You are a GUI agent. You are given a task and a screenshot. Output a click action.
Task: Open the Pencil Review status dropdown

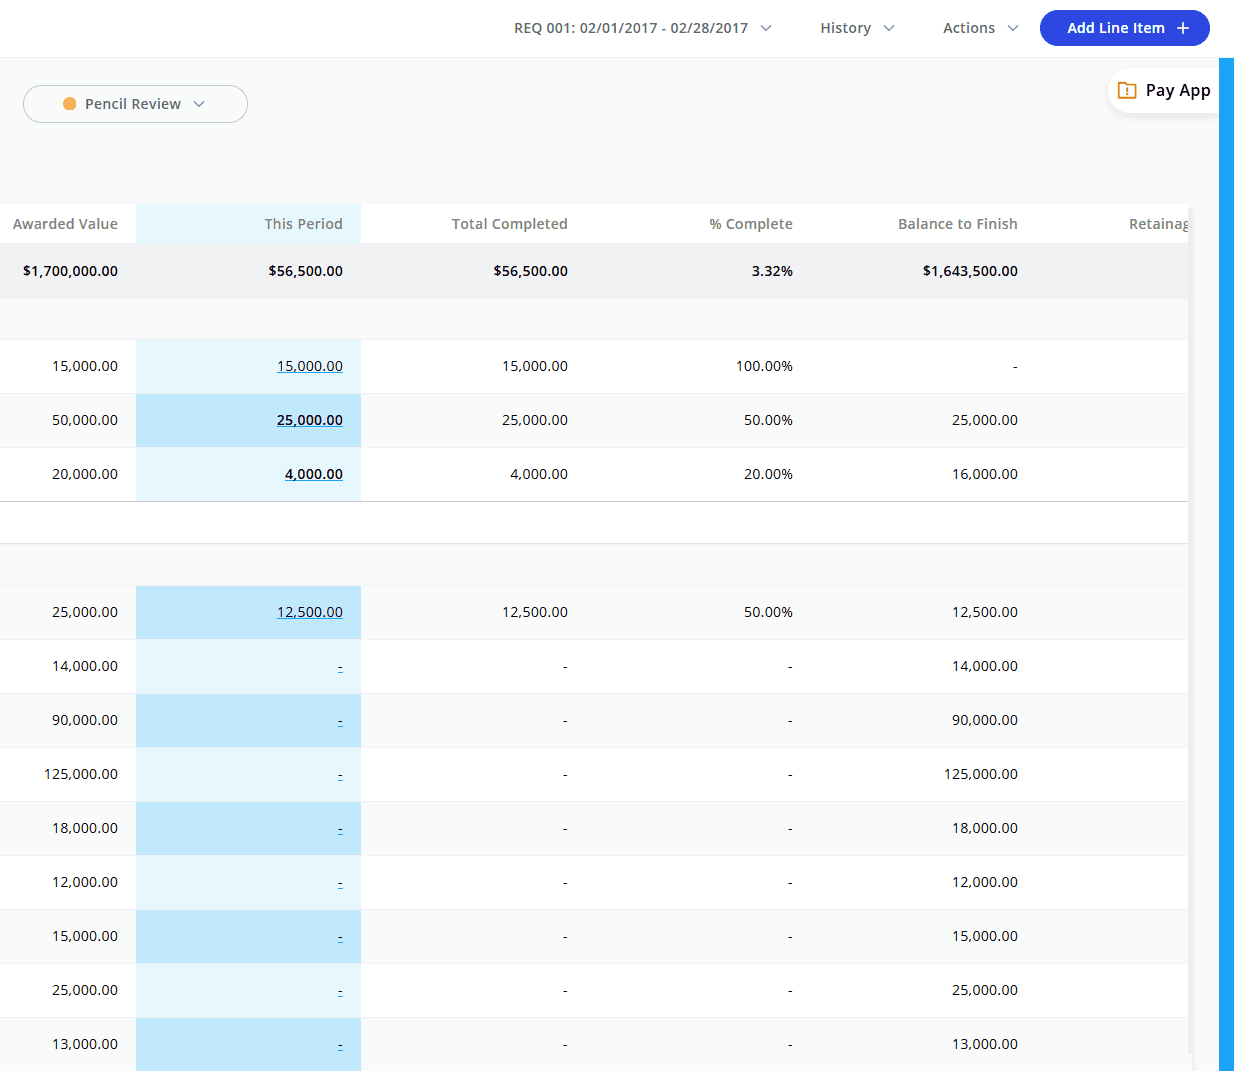click(135, 104)
